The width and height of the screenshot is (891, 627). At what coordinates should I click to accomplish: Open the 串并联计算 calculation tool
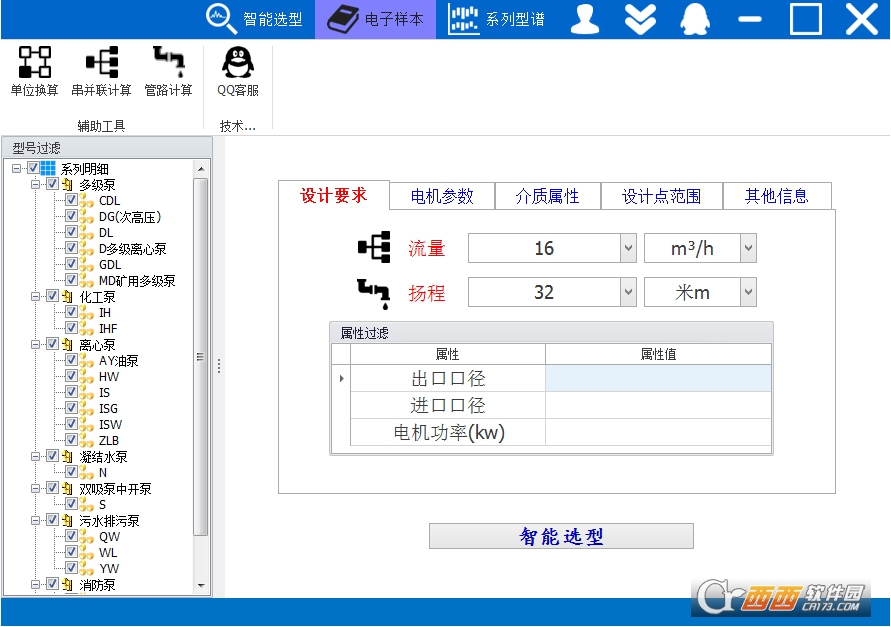click(101, 71)
